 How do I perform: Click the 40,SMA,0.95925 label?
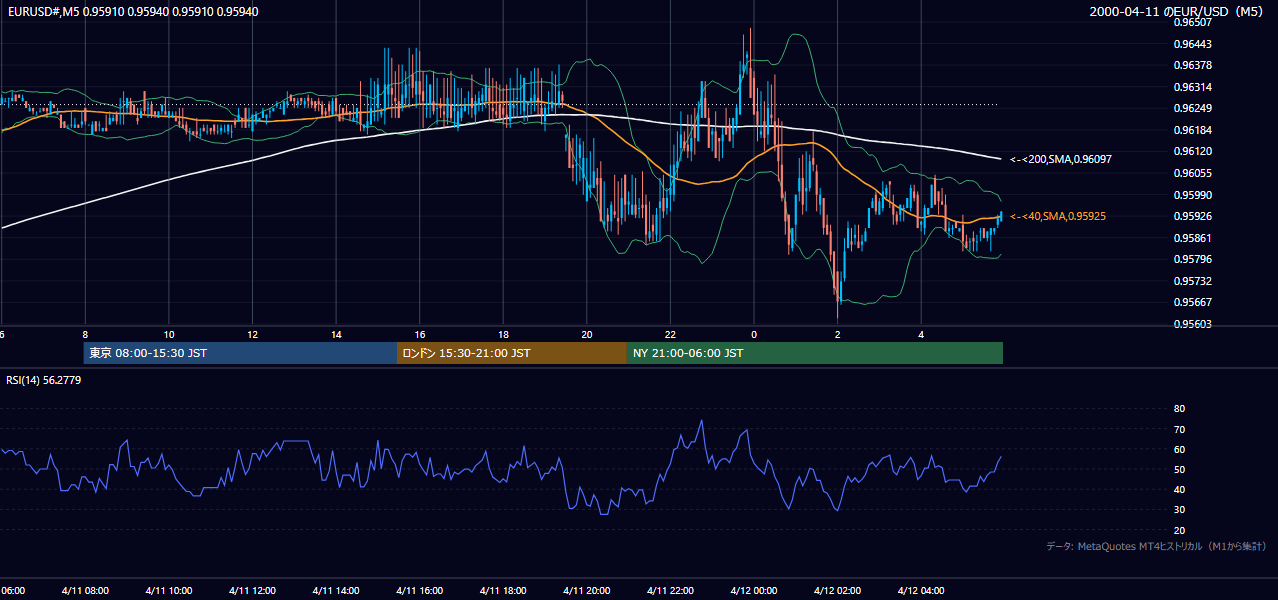click(1058, 216)
